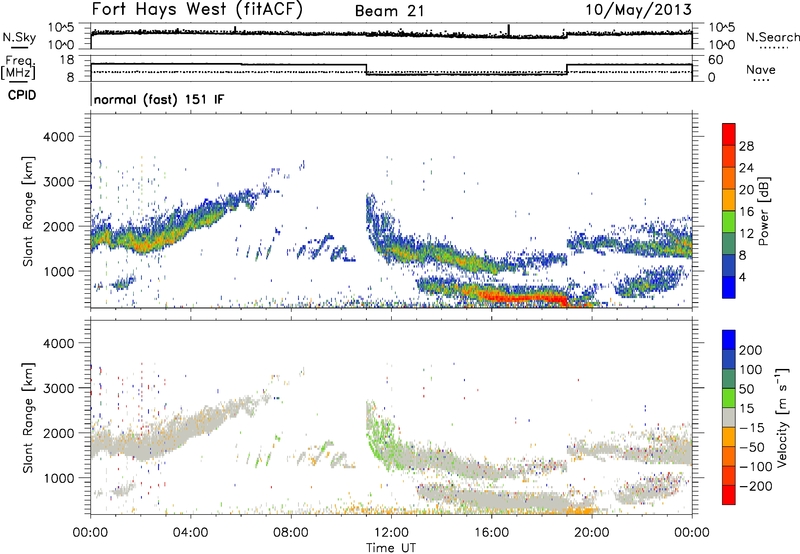
Task: Select the "-200" value on Velocity colorbar
Action: 756,486
